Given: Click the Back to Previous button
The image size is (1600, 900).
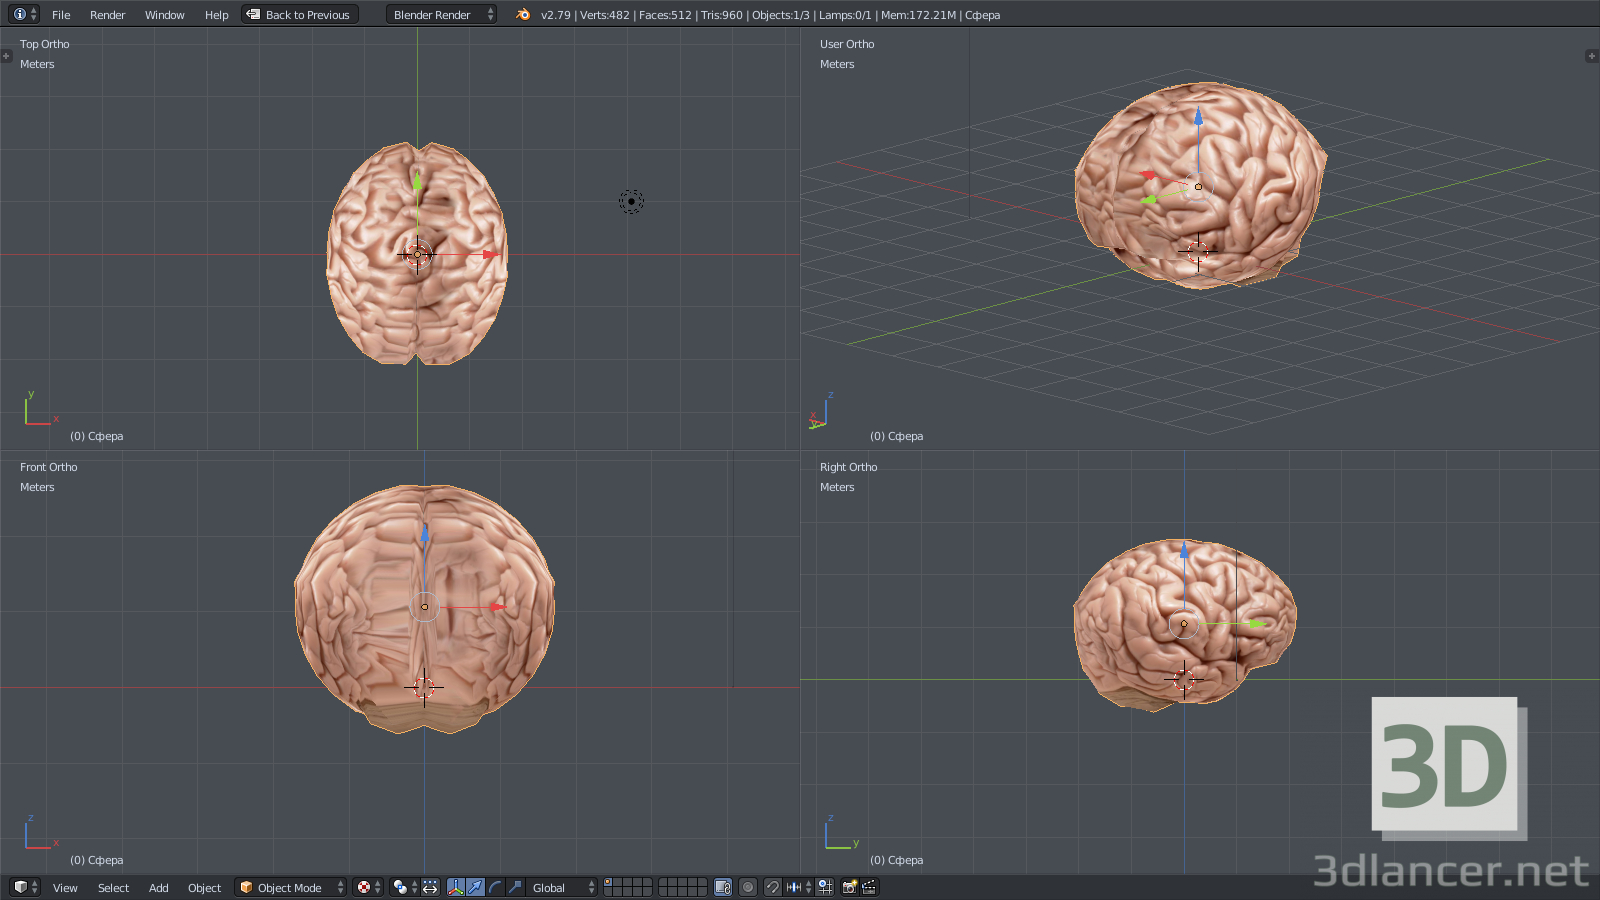Looking at the screenshot, I should pos(299,14).
